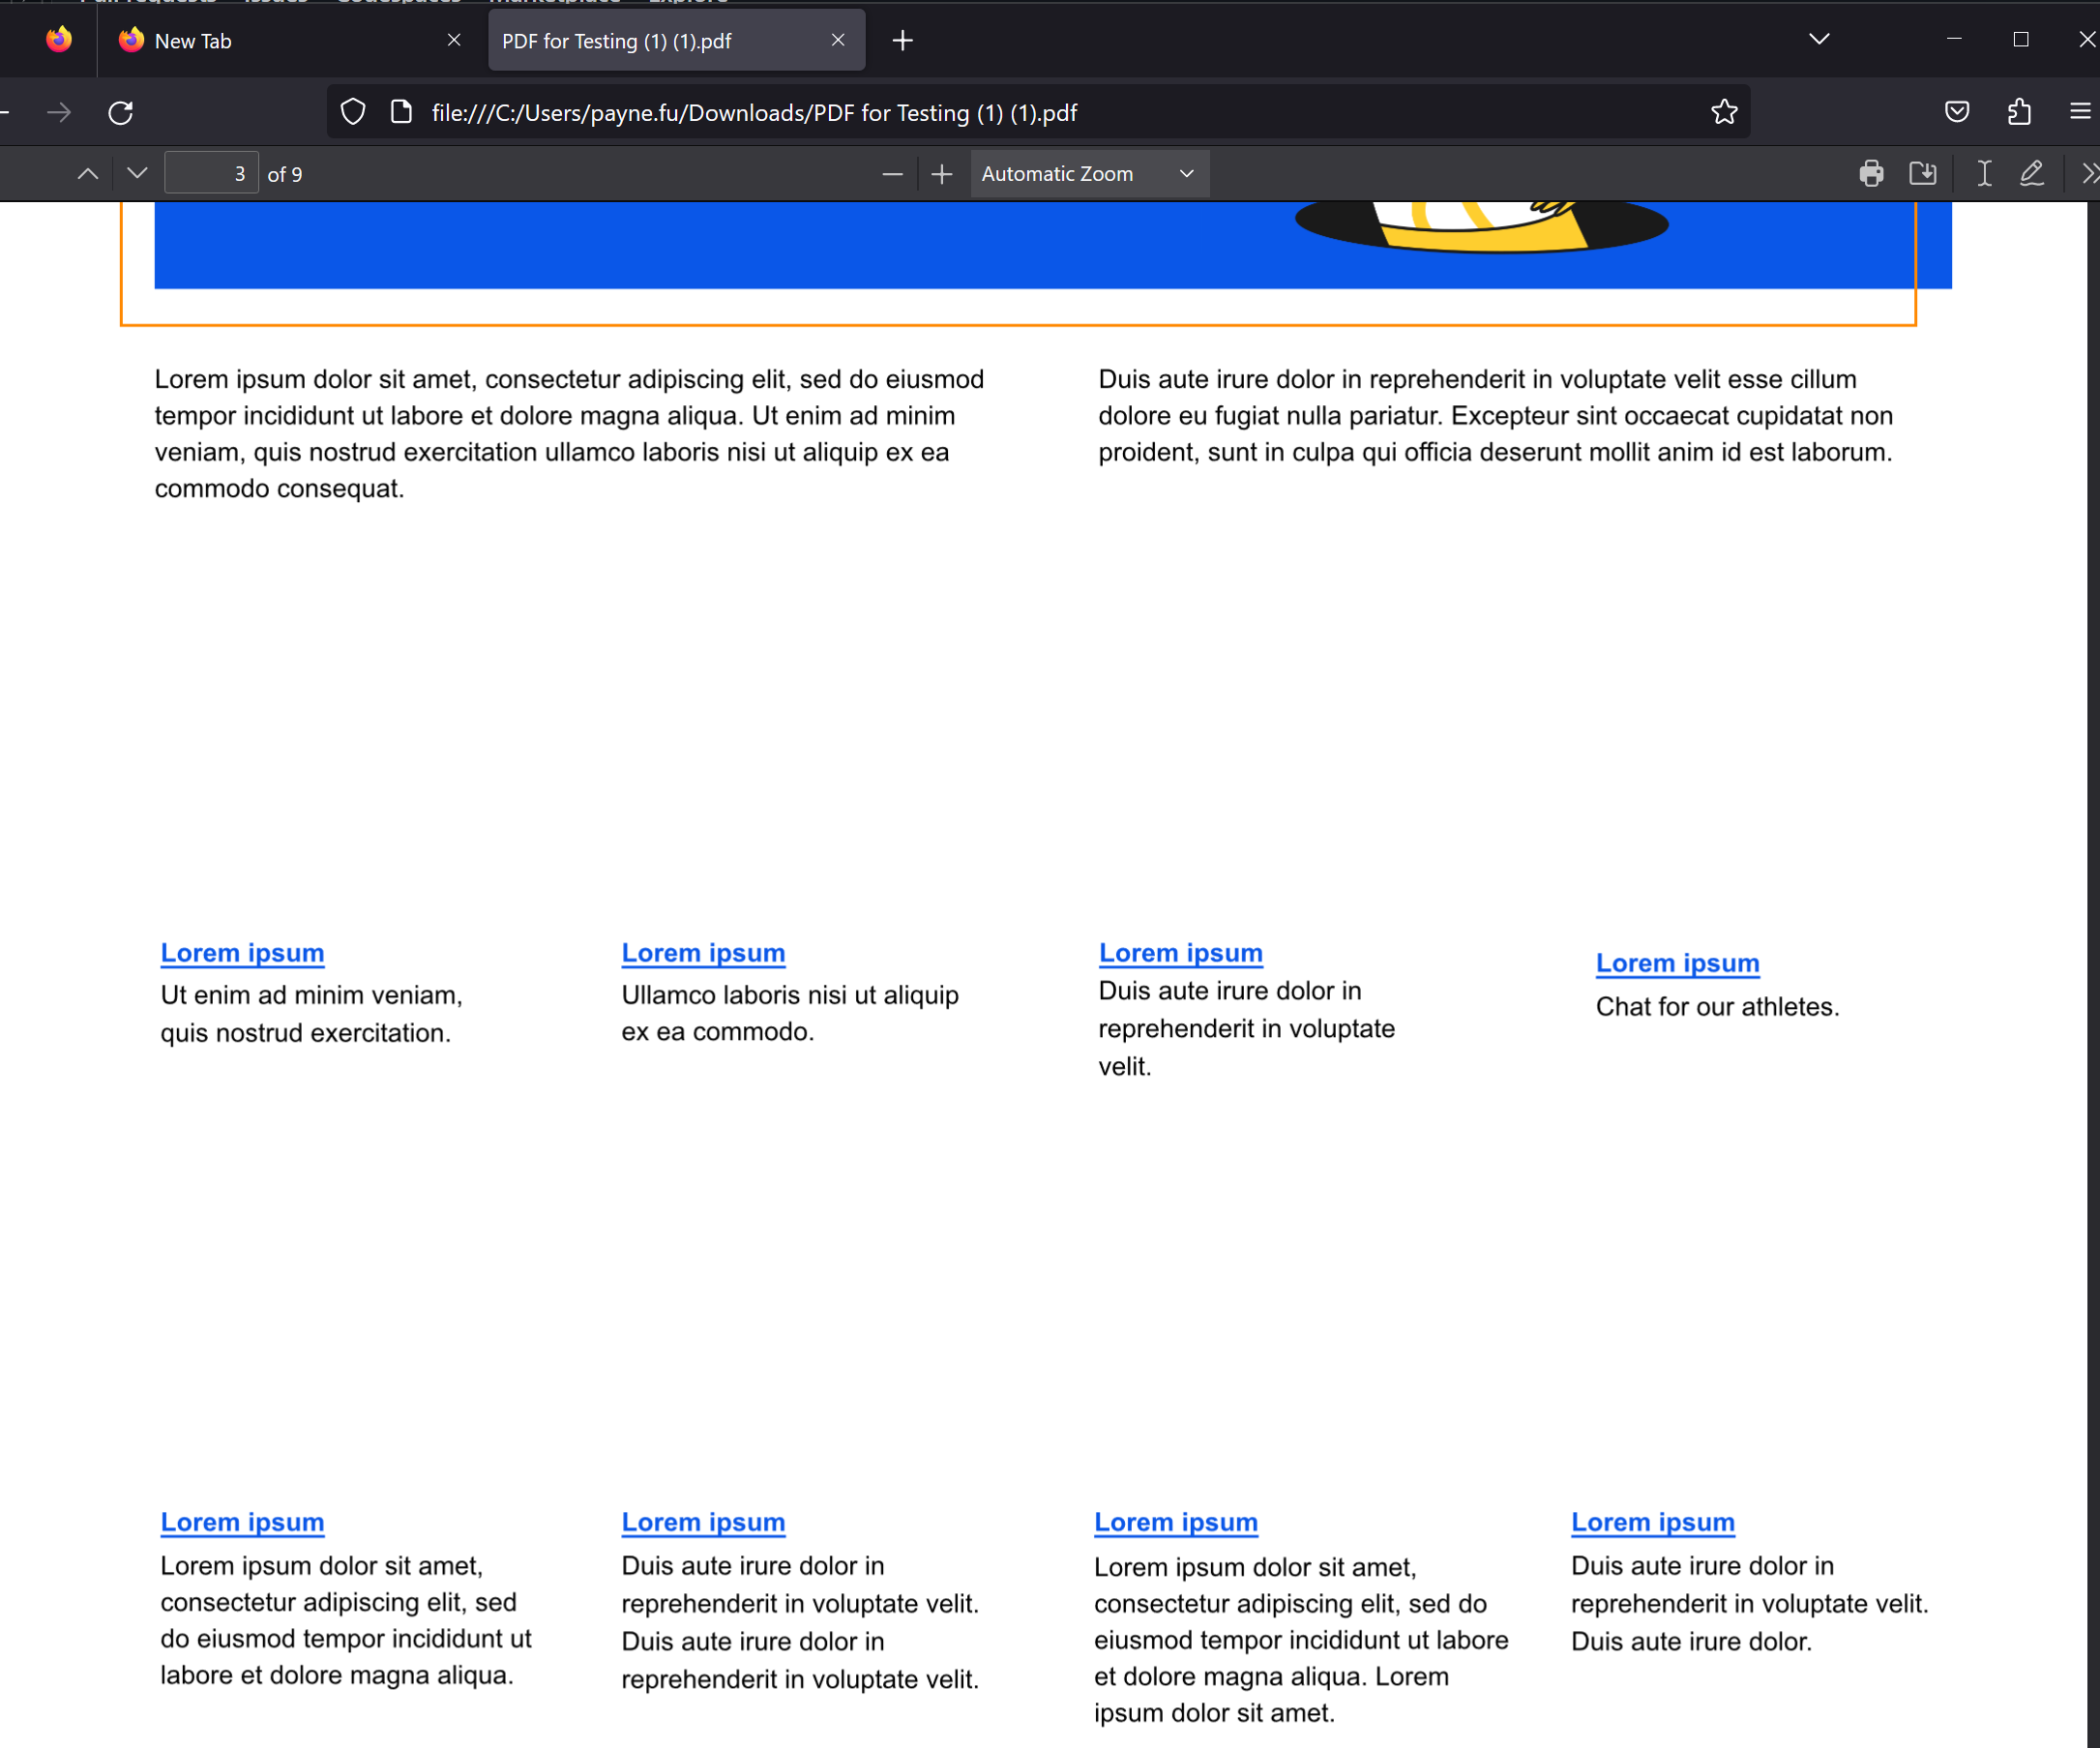
Task: Open the extensions puzzle-piece panel
Action: tap(2019, 112)
